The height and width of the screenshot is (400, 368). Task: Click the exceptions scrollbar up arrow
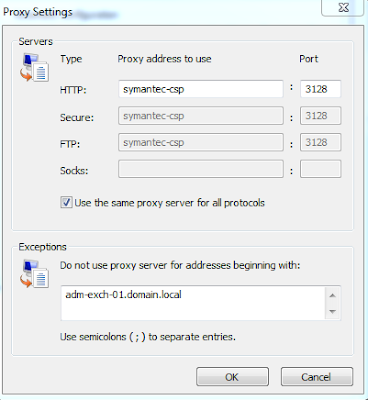(332, 295)
